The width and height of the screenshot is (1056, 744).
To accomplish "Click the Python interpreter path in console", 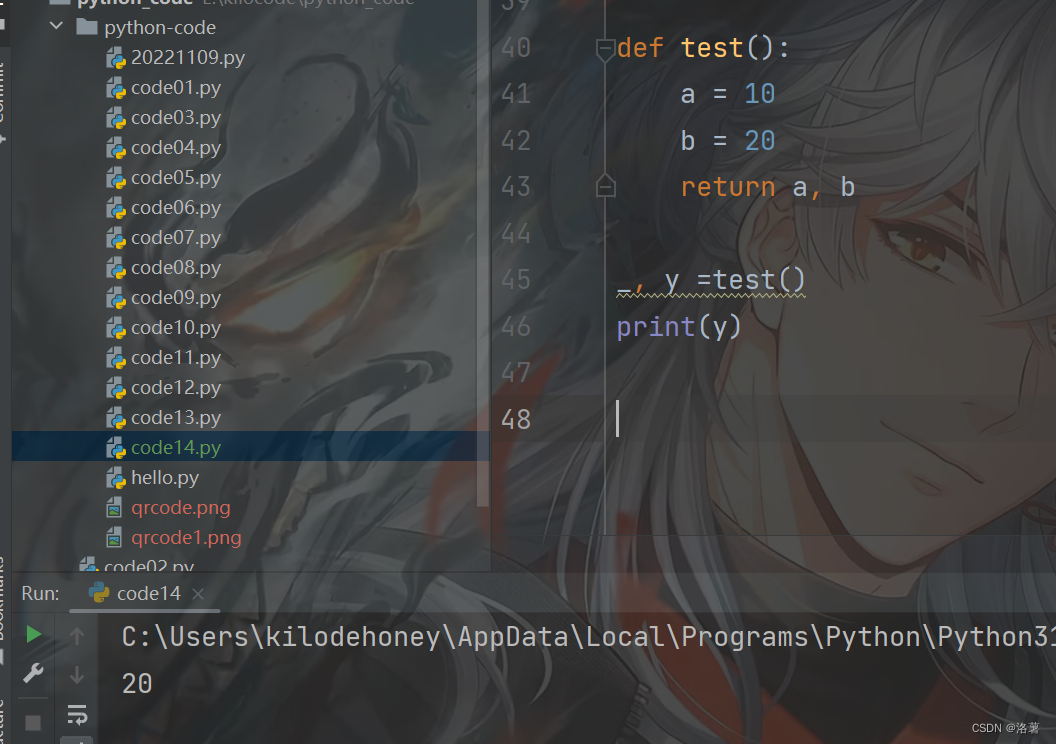I will click(588, 637).
